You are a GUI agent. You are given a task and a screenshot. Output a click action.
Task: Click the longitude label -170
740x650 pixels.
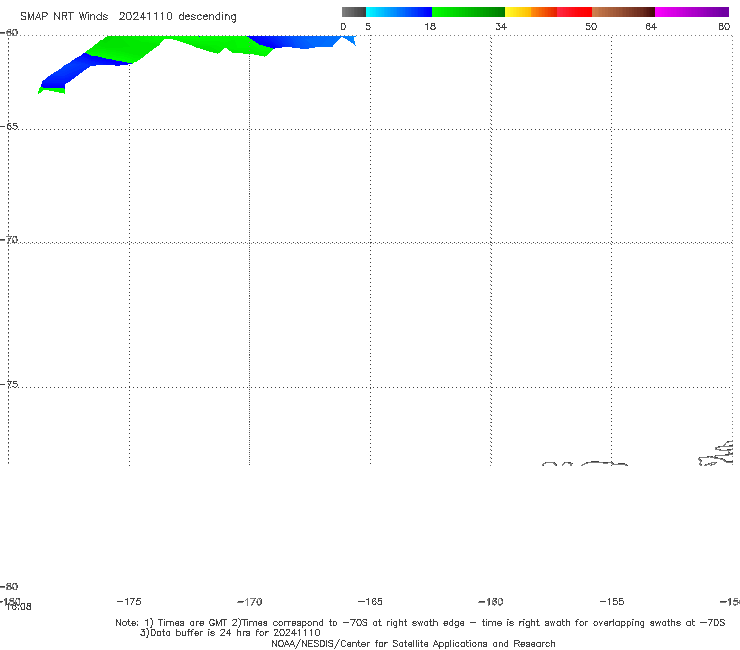[249, 601]
